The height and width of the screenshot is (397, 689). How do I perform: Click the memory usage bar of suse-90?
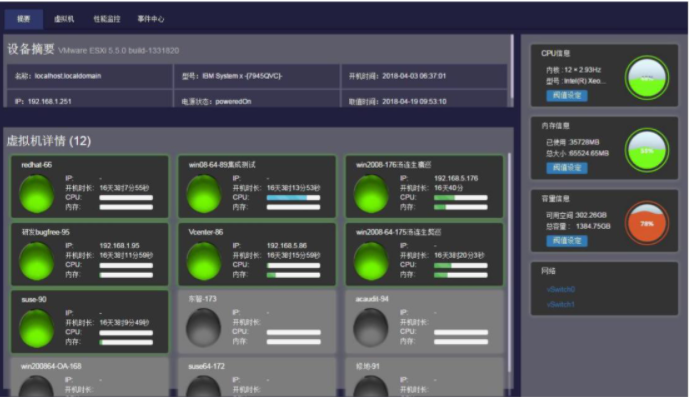pyautogui.click(x=126, y=342)
